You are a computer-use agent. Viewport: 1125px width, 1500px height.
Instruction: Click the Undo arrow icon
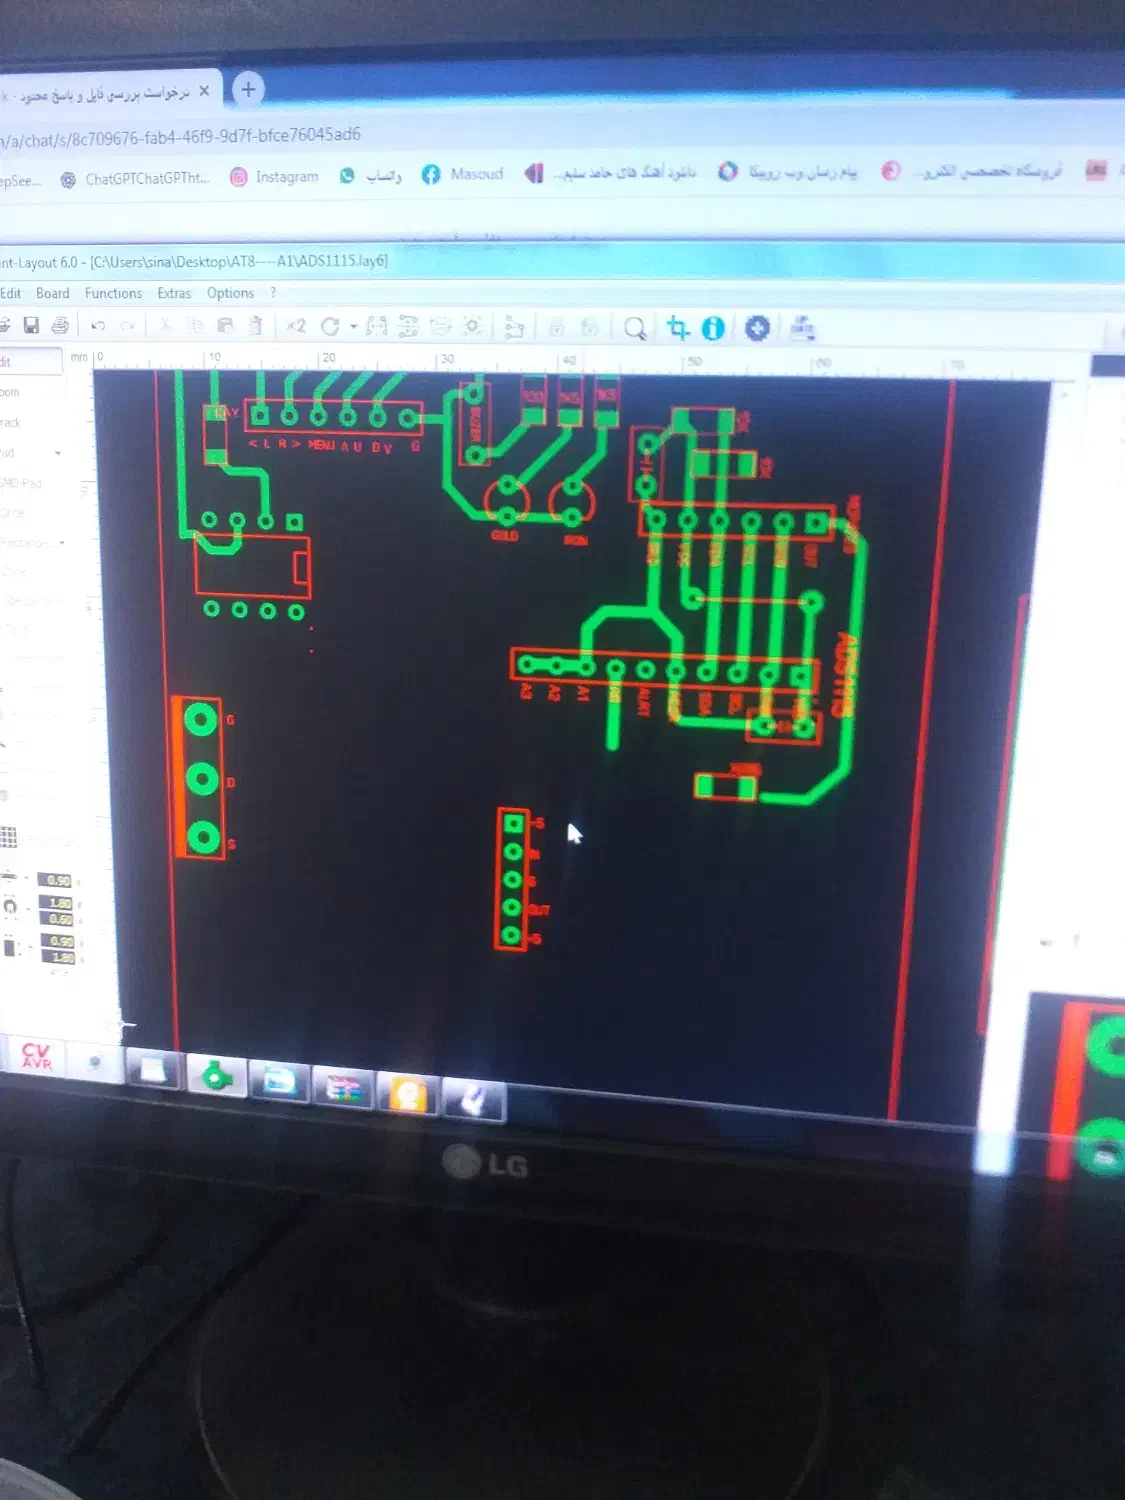(98, 326)
